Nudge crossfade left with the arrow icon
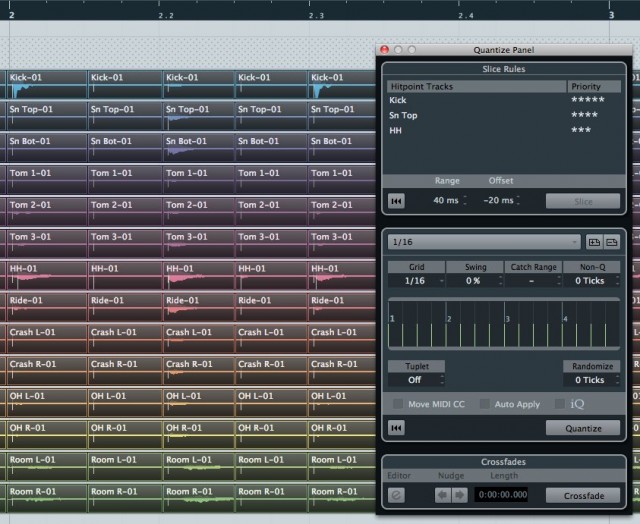The width and height of the screenshot is (640, 524). click(443, 495)
